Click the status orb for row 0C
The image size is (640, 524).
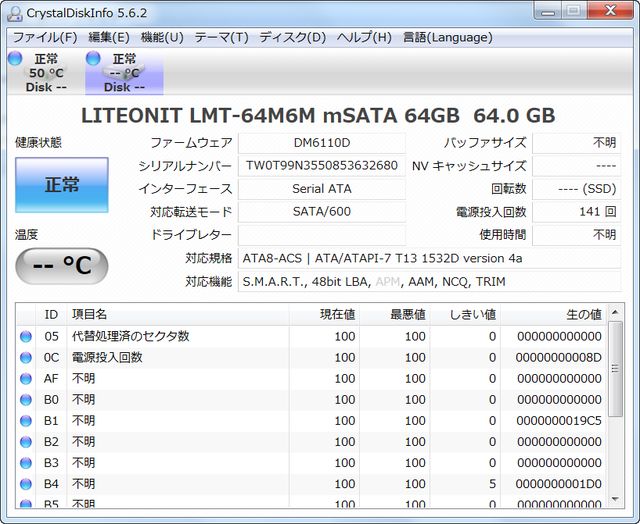coord(26,357)
